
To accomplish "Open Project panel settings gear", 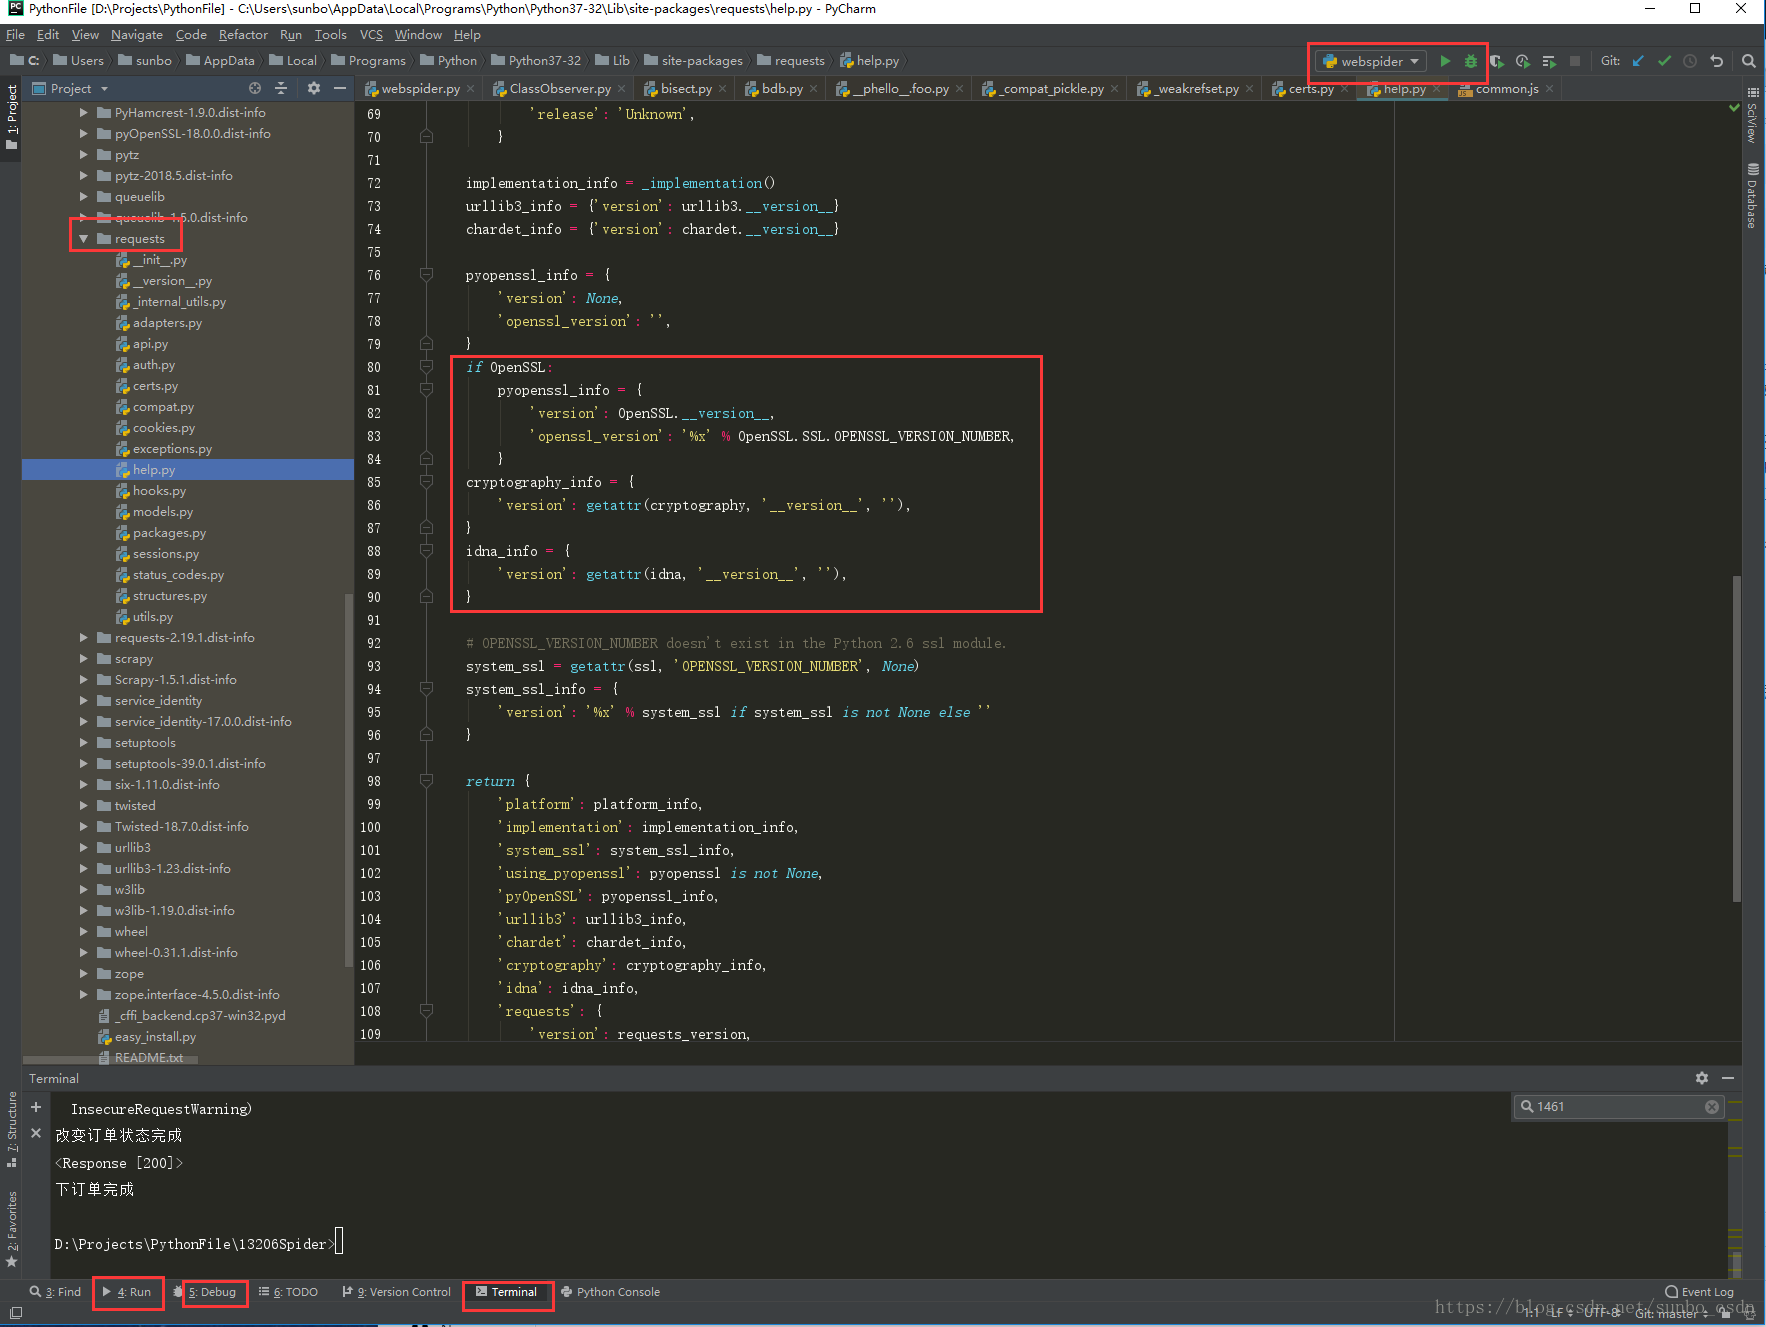I will [x=314, y=88].
